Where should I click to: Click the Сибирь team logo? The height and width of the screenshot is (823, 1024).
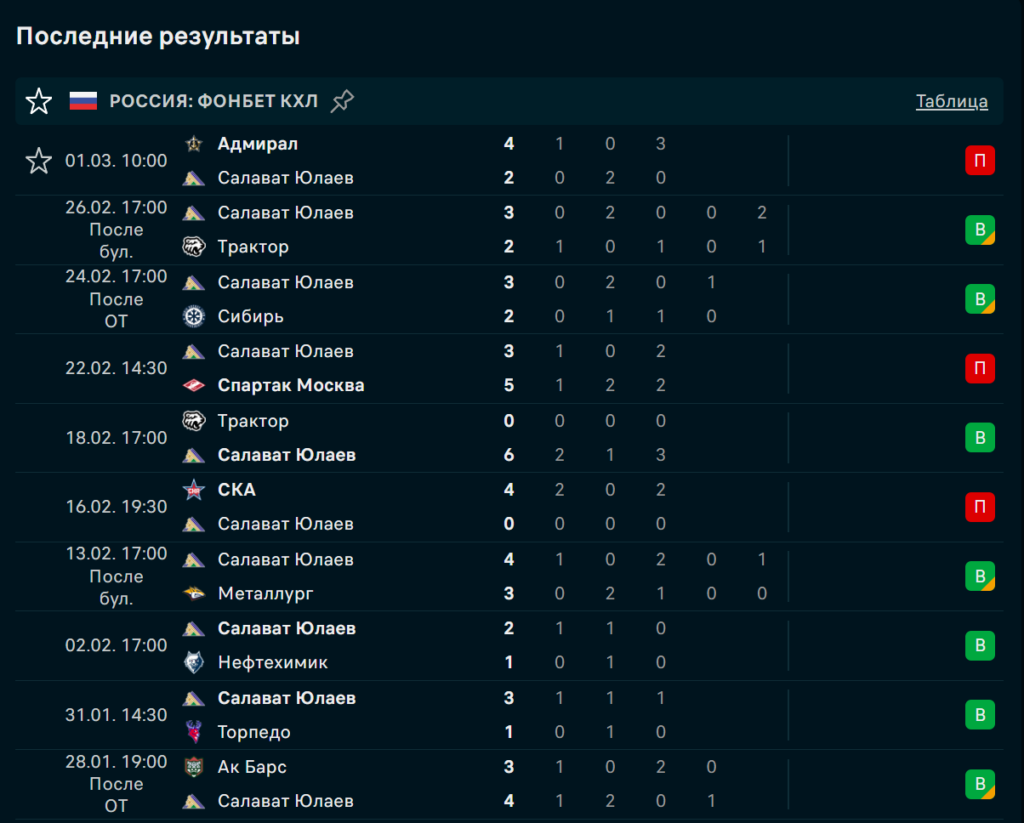[x=194, y=317]
